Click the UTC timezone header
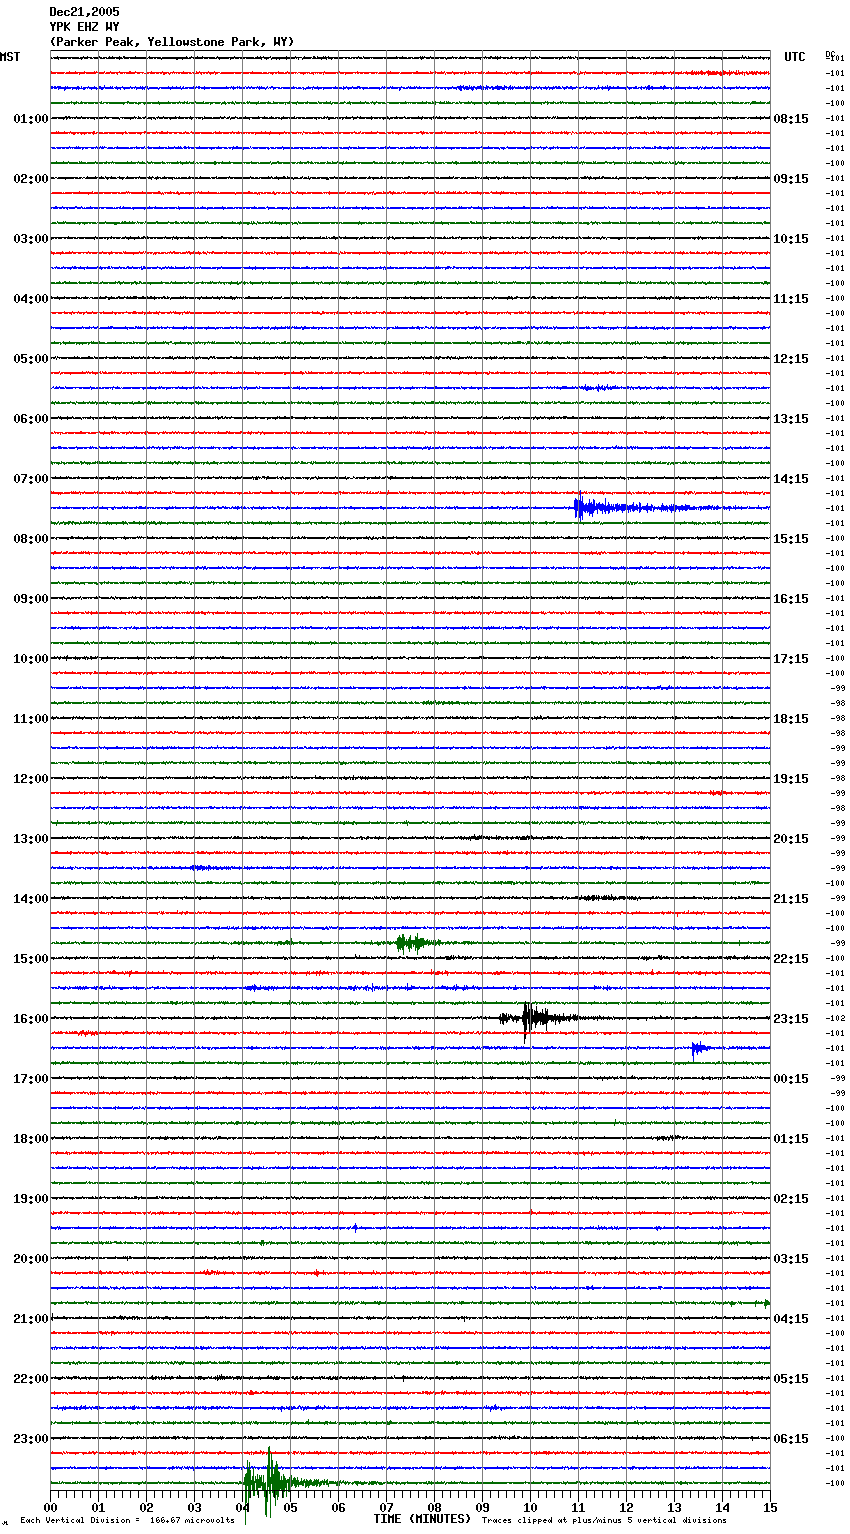The height and width of the screenshot is (1534, 850). pyautogui.click(x=794, y=57)
